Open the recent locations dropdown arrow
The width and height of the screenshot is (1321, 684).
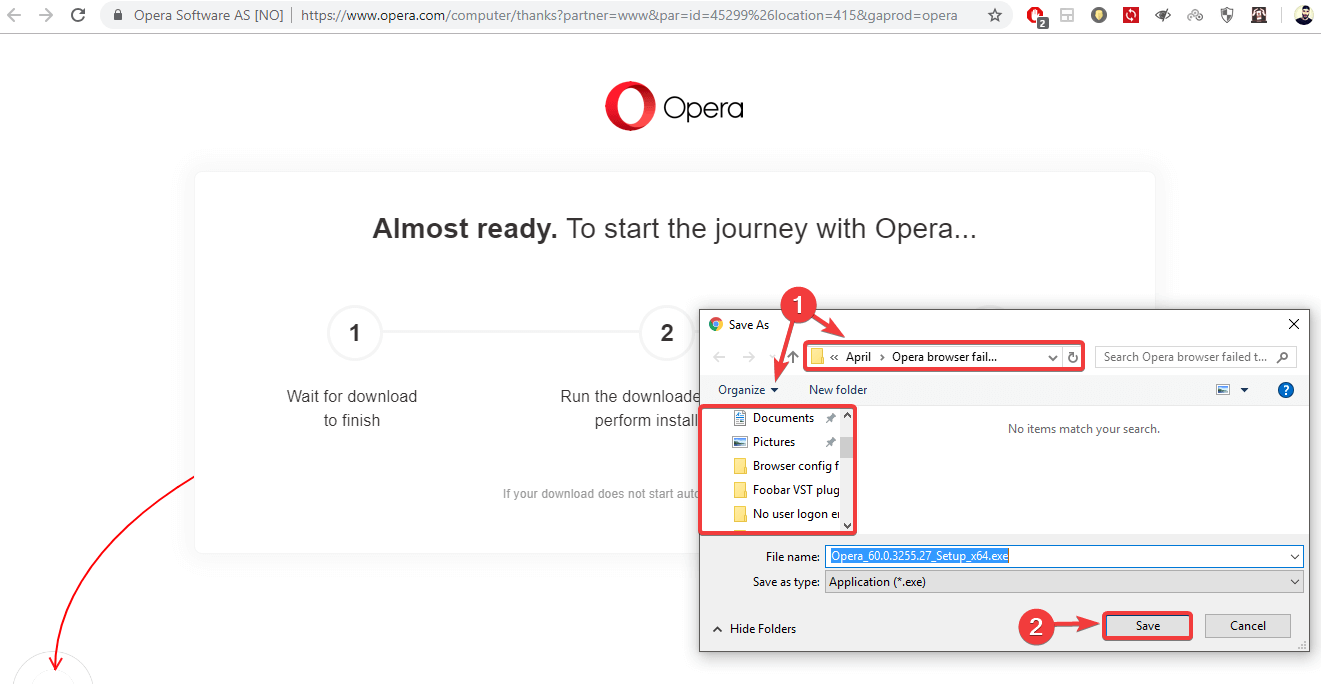pos(771,357)
